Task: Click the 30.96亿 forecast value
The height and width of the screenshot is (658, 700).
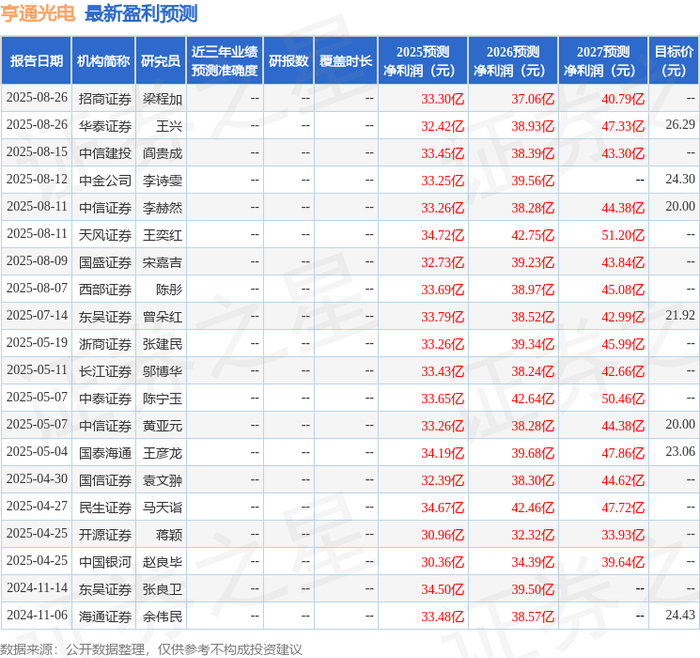Action: tap(442, 535)
